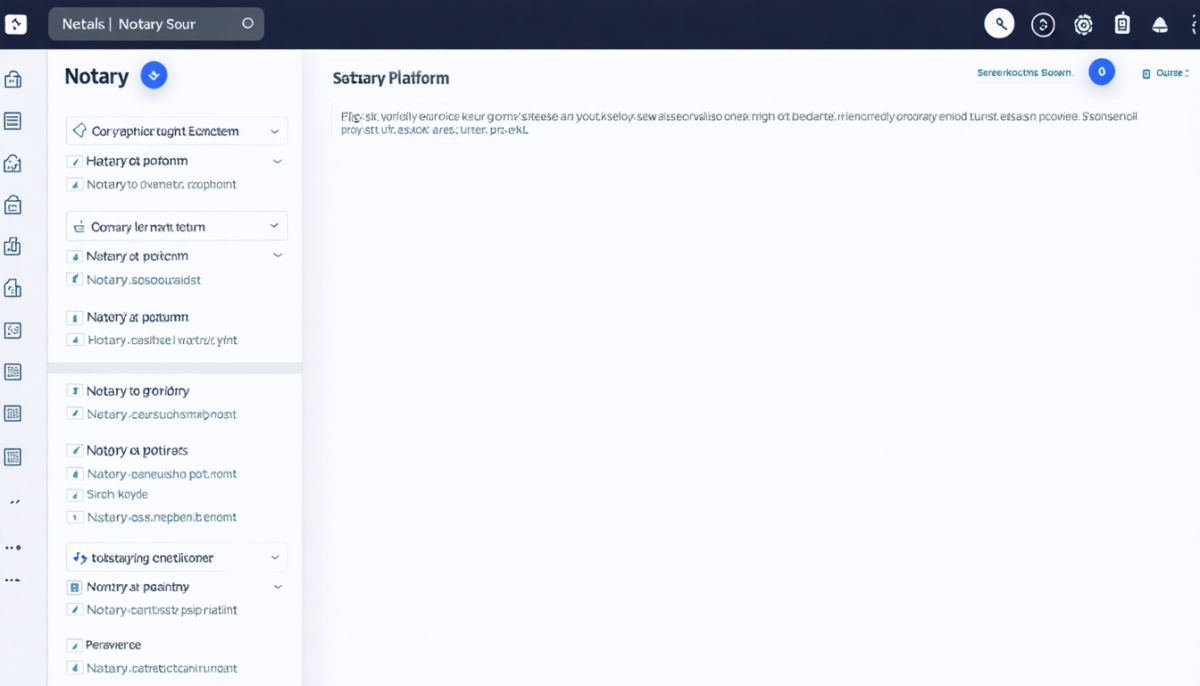Select 'Natary.catretictcanirunont' row
Viewport: 1200px width, 686px height.
click(162, 668)
